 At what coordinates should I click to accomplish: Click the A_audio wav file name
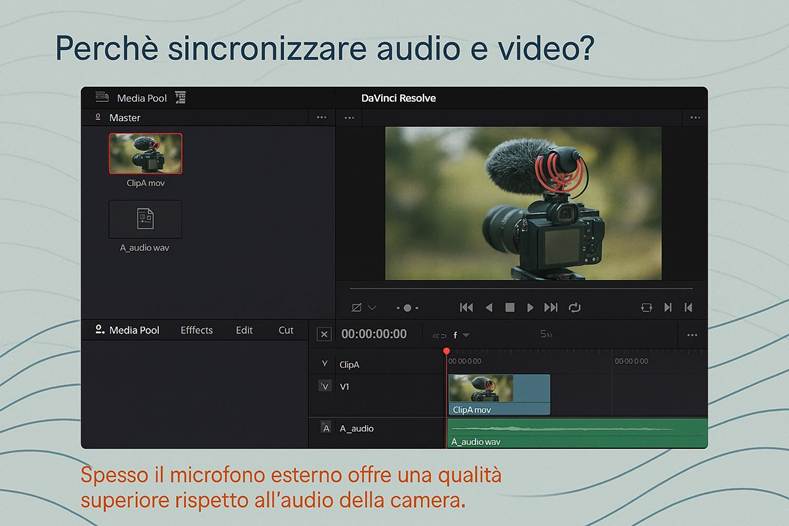click(144, 248)
